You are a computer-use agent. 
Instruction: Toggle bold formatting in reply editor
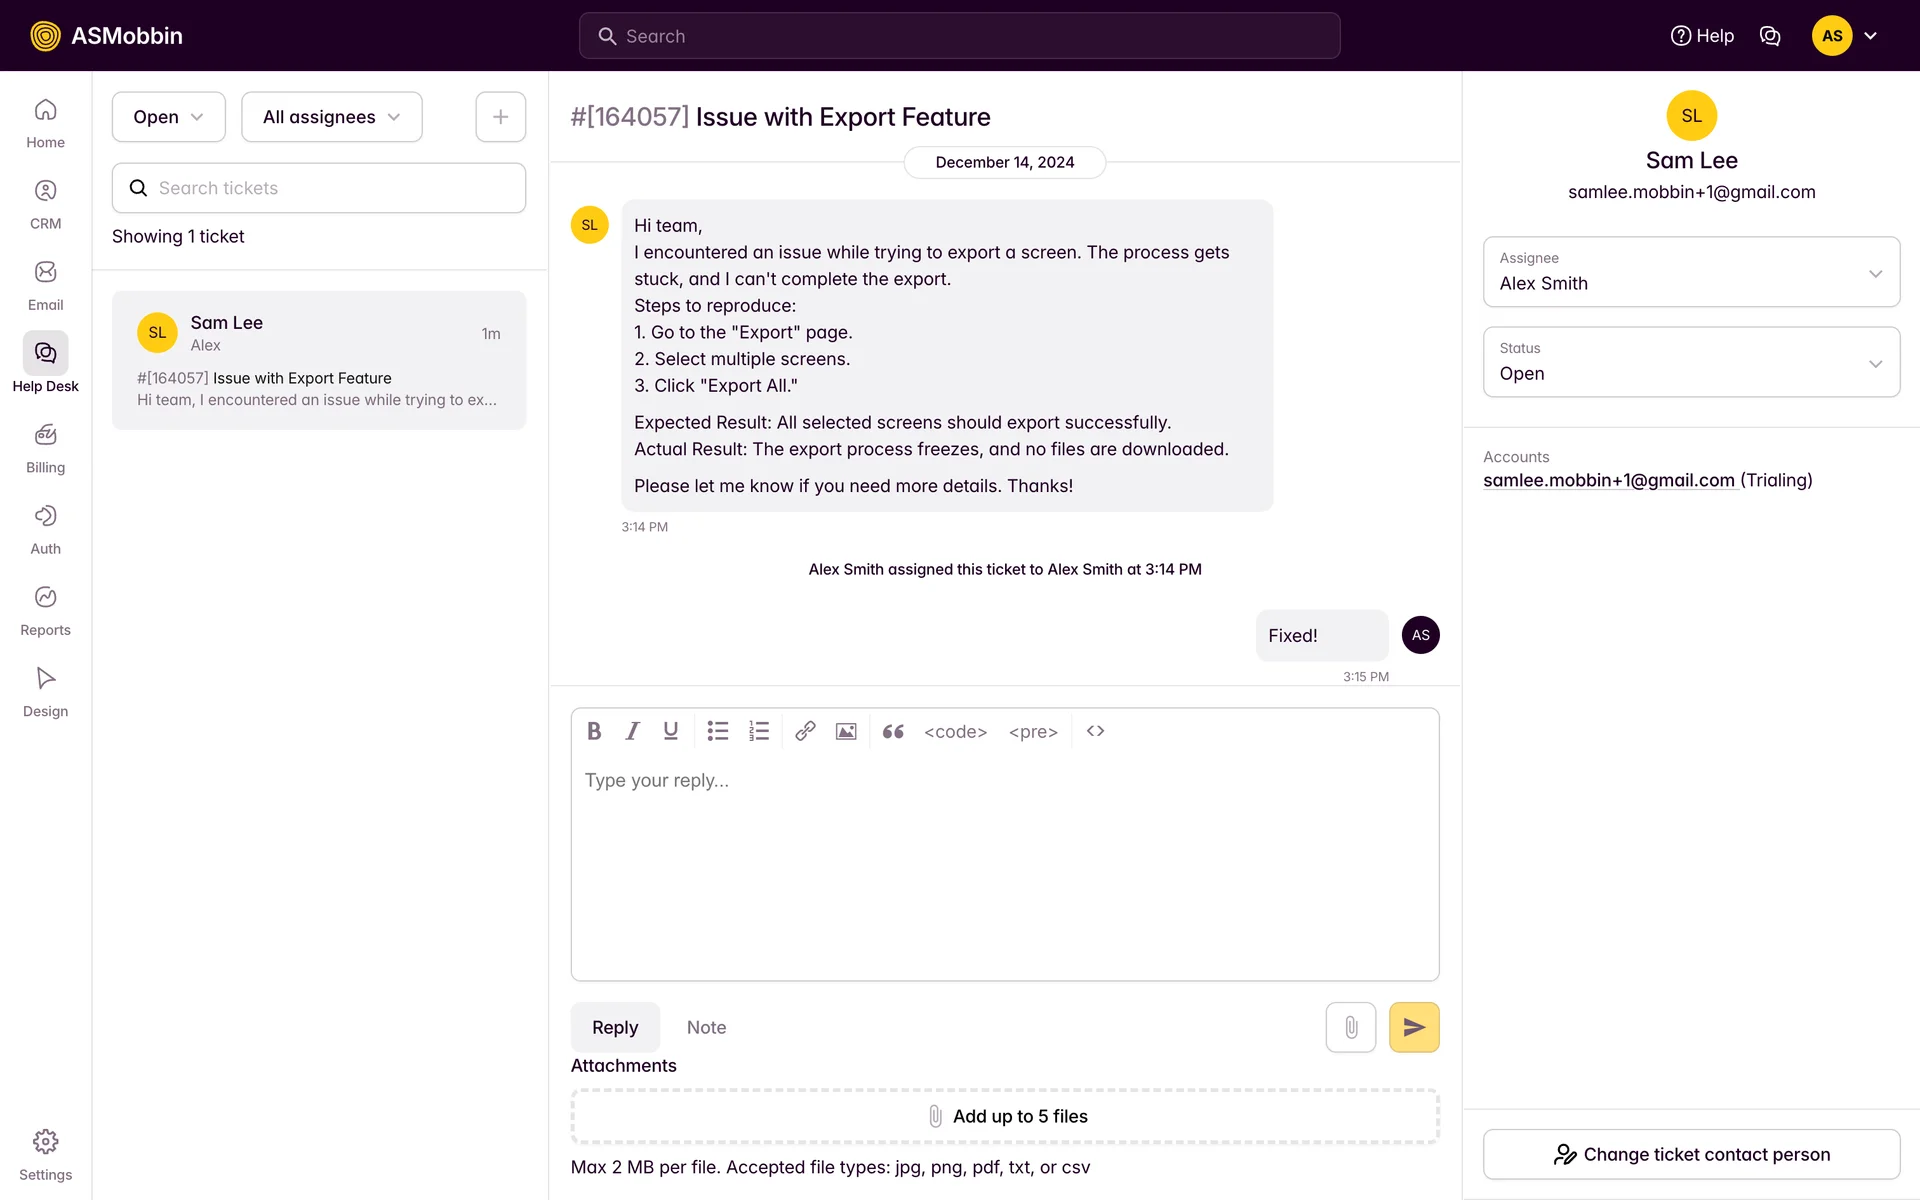[594, 731]
